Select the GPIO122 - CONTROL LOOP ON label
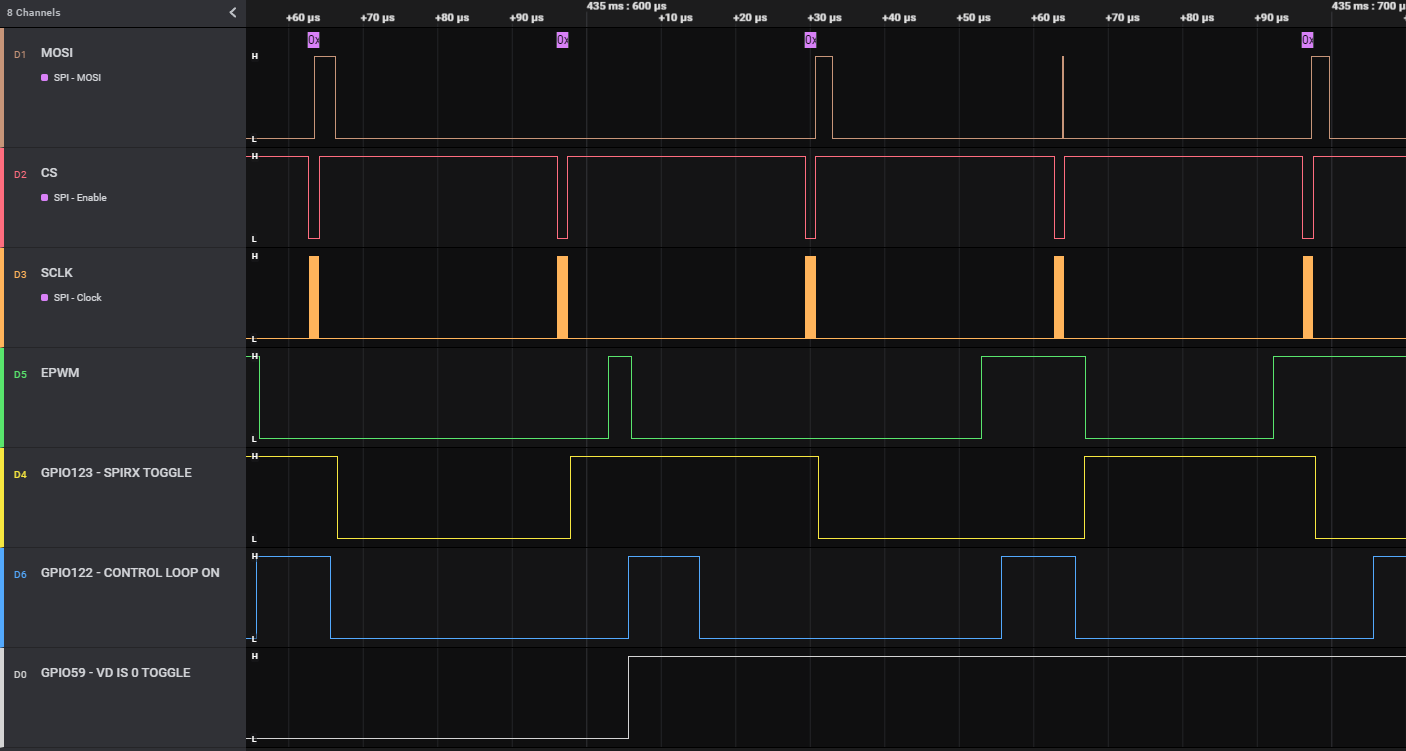Viewport: 1406px width, 751px height. click(x=130, y=573)
